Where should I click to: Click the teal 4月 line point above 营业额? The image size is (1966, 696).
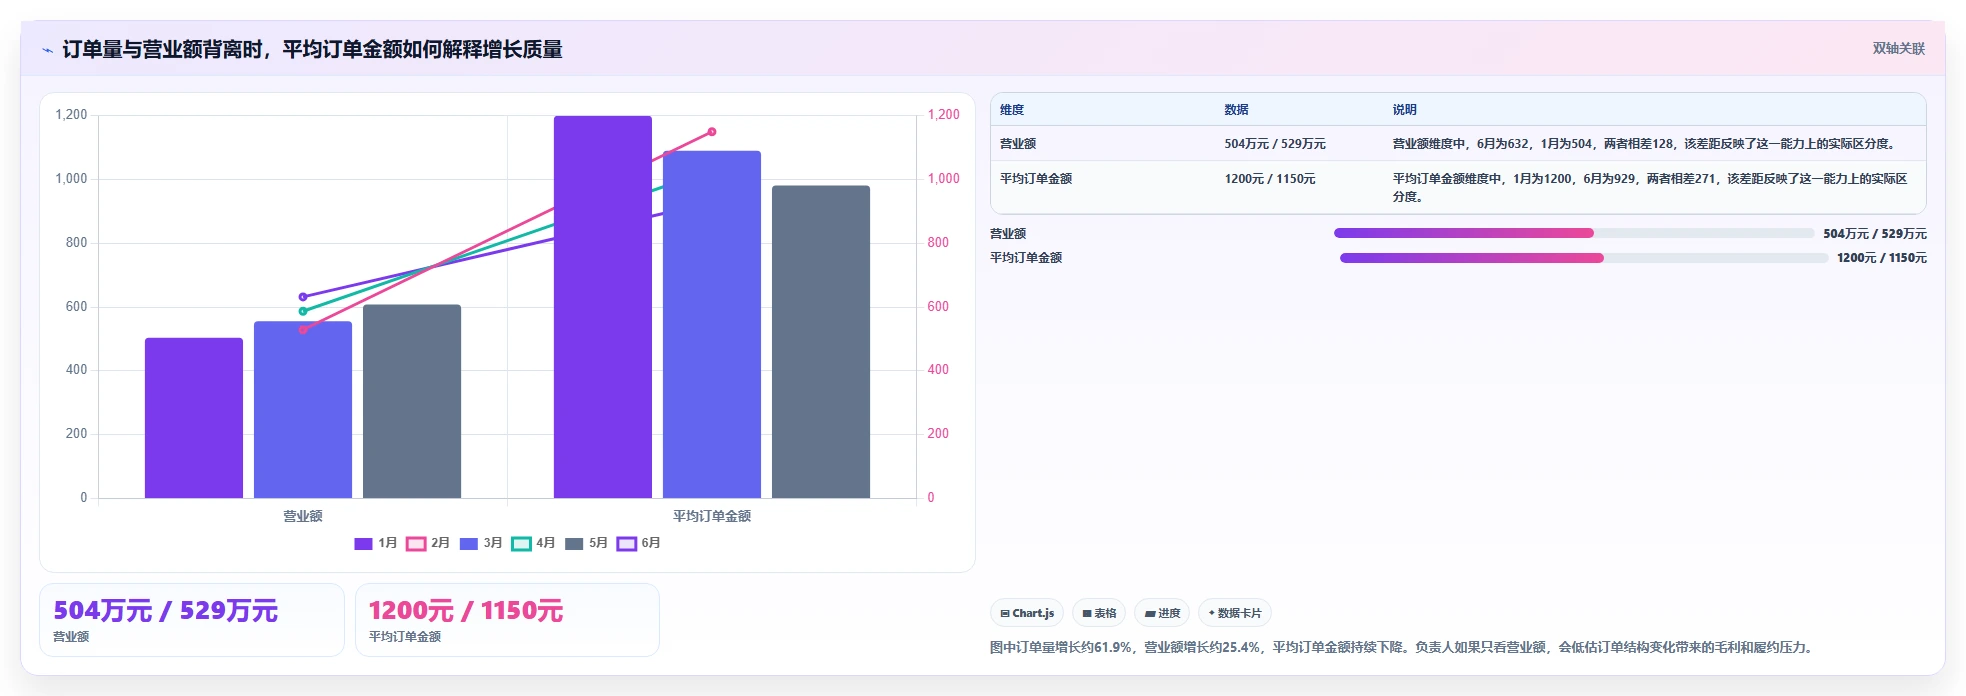303,311
